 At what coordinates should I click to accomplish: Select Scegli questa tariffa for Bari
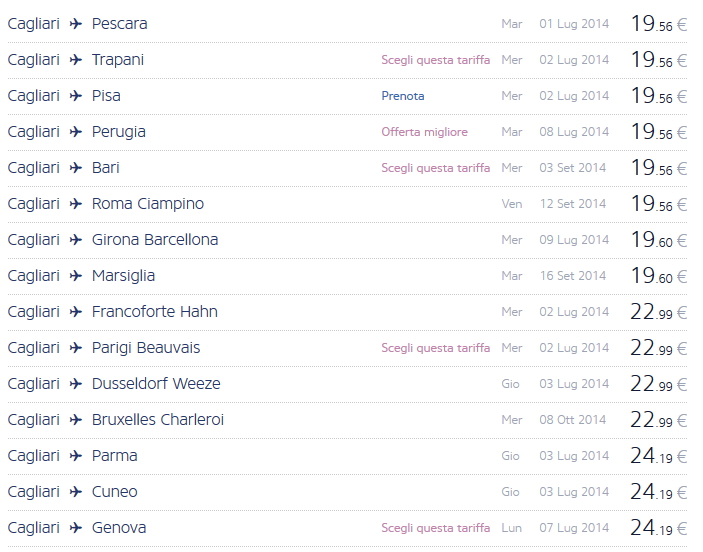pos(435,168)
